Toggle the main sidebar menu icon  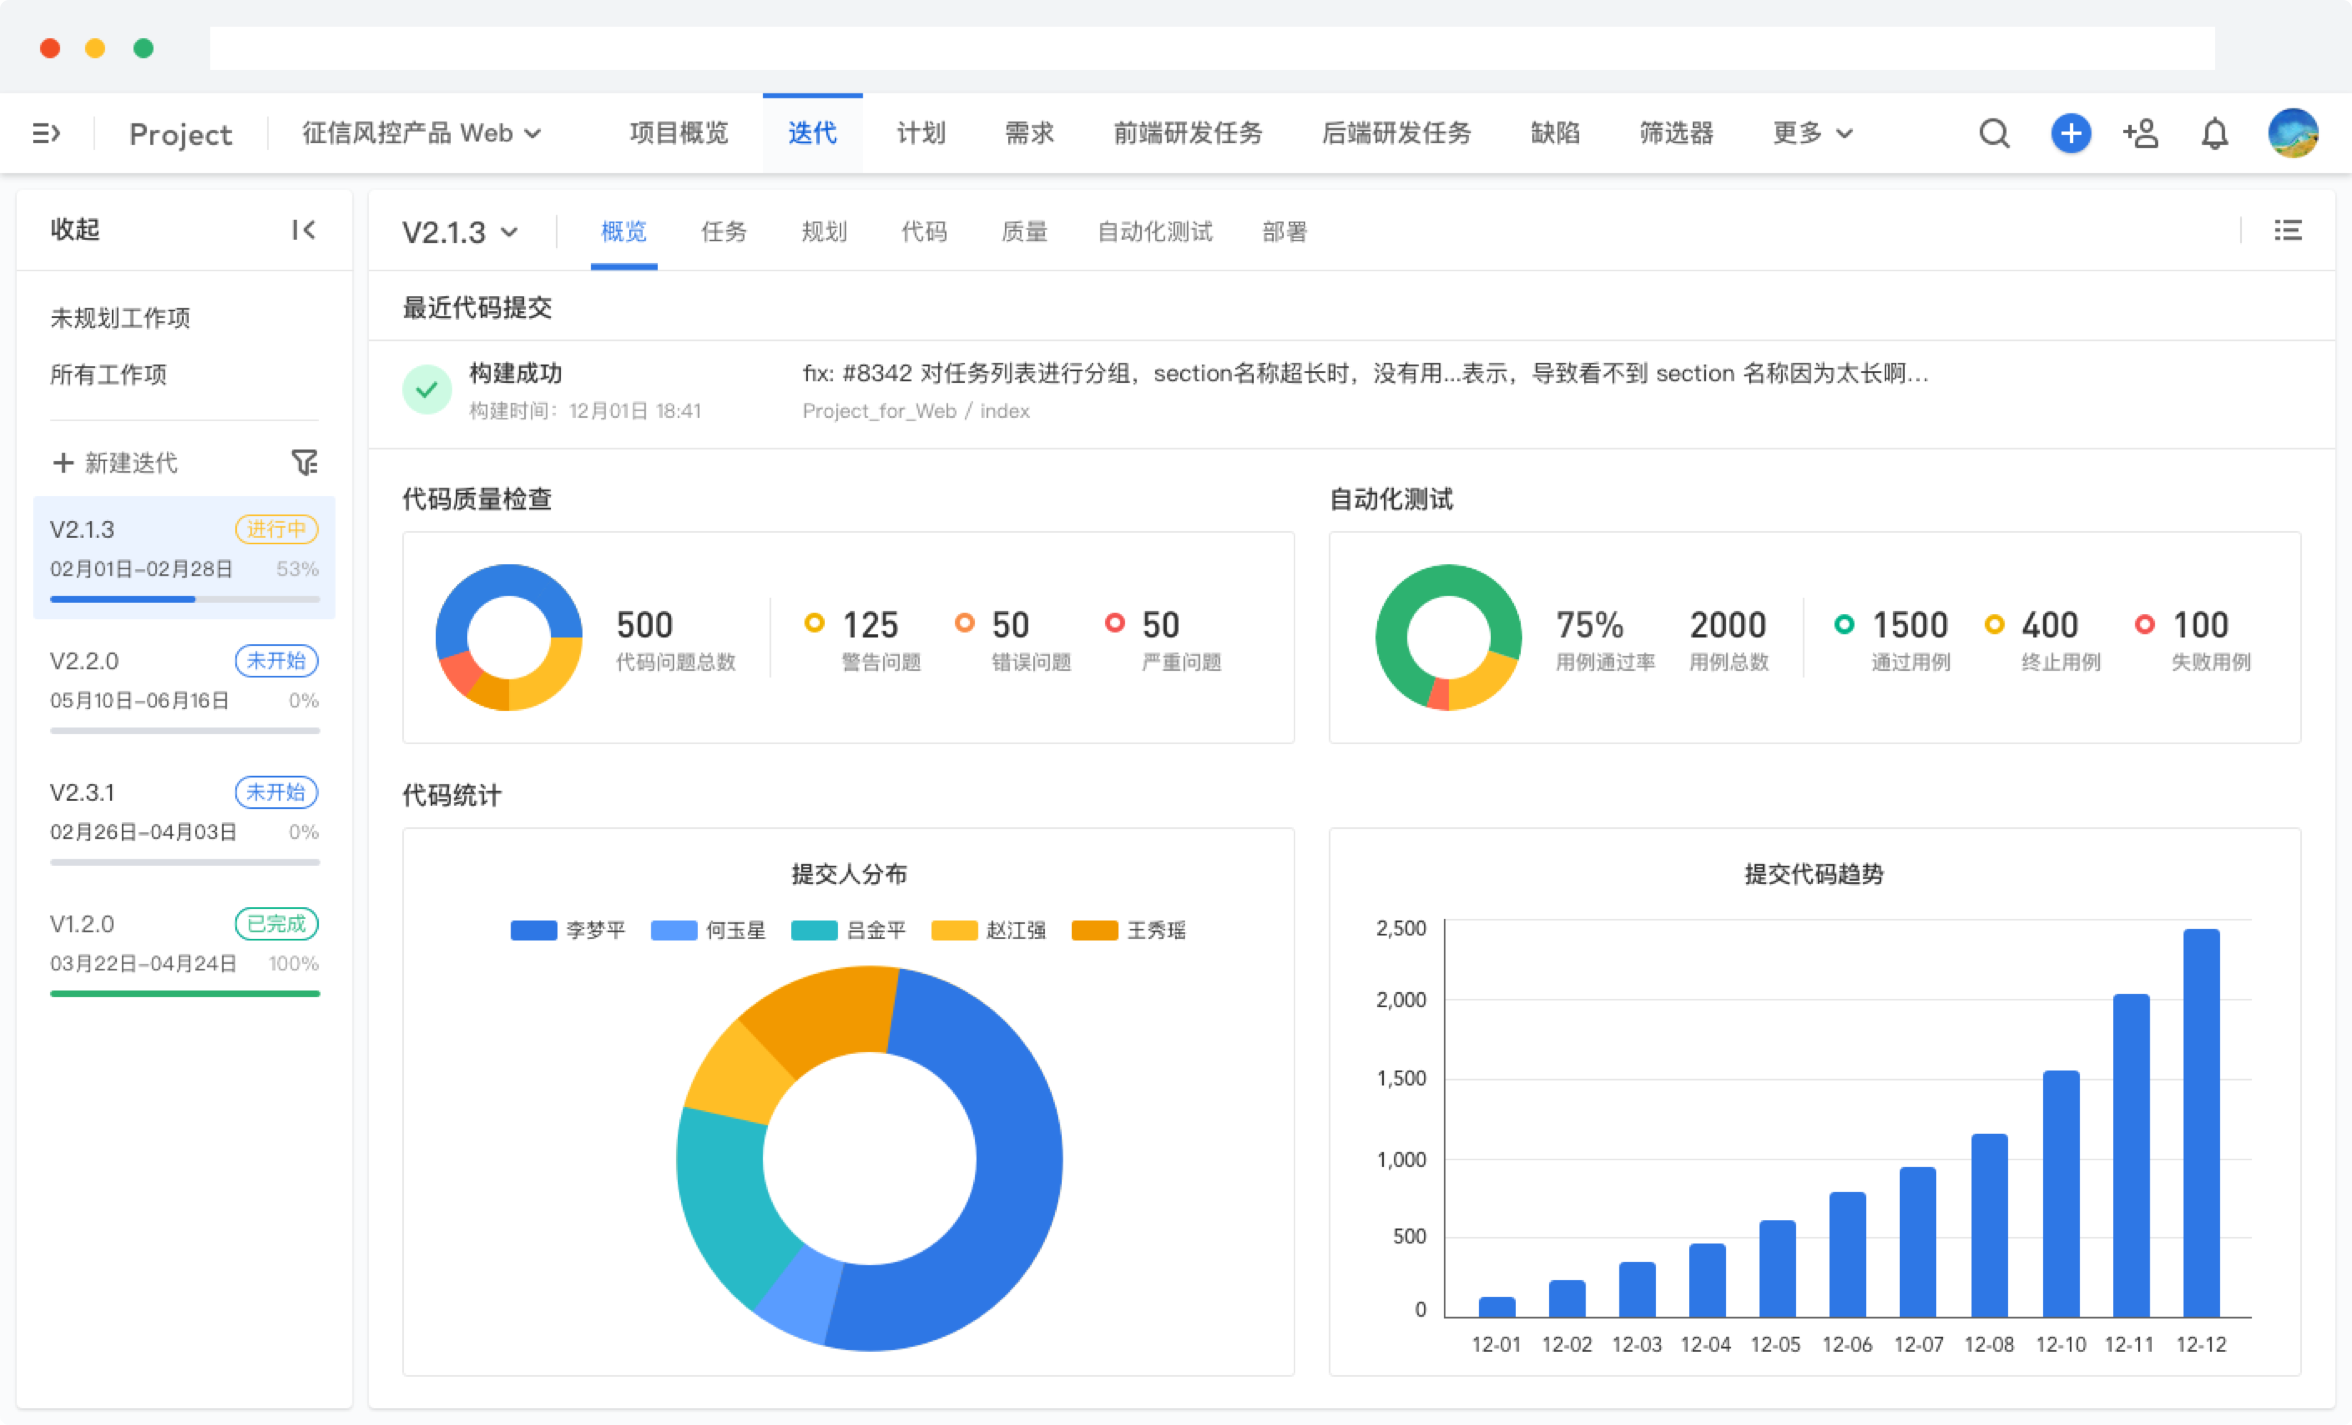46,133
